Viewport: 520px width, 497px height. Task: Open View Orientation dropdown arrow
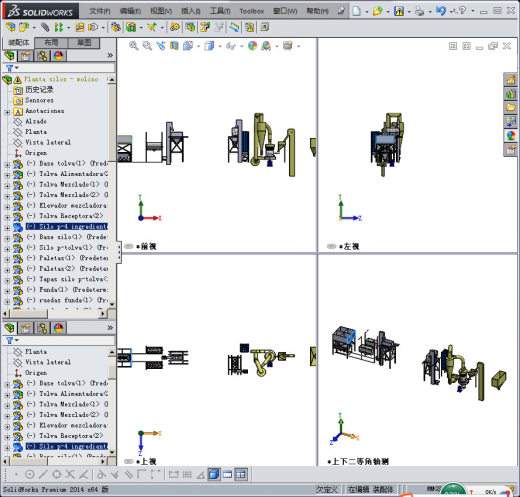pyautogui.click(x=198, y=46)
